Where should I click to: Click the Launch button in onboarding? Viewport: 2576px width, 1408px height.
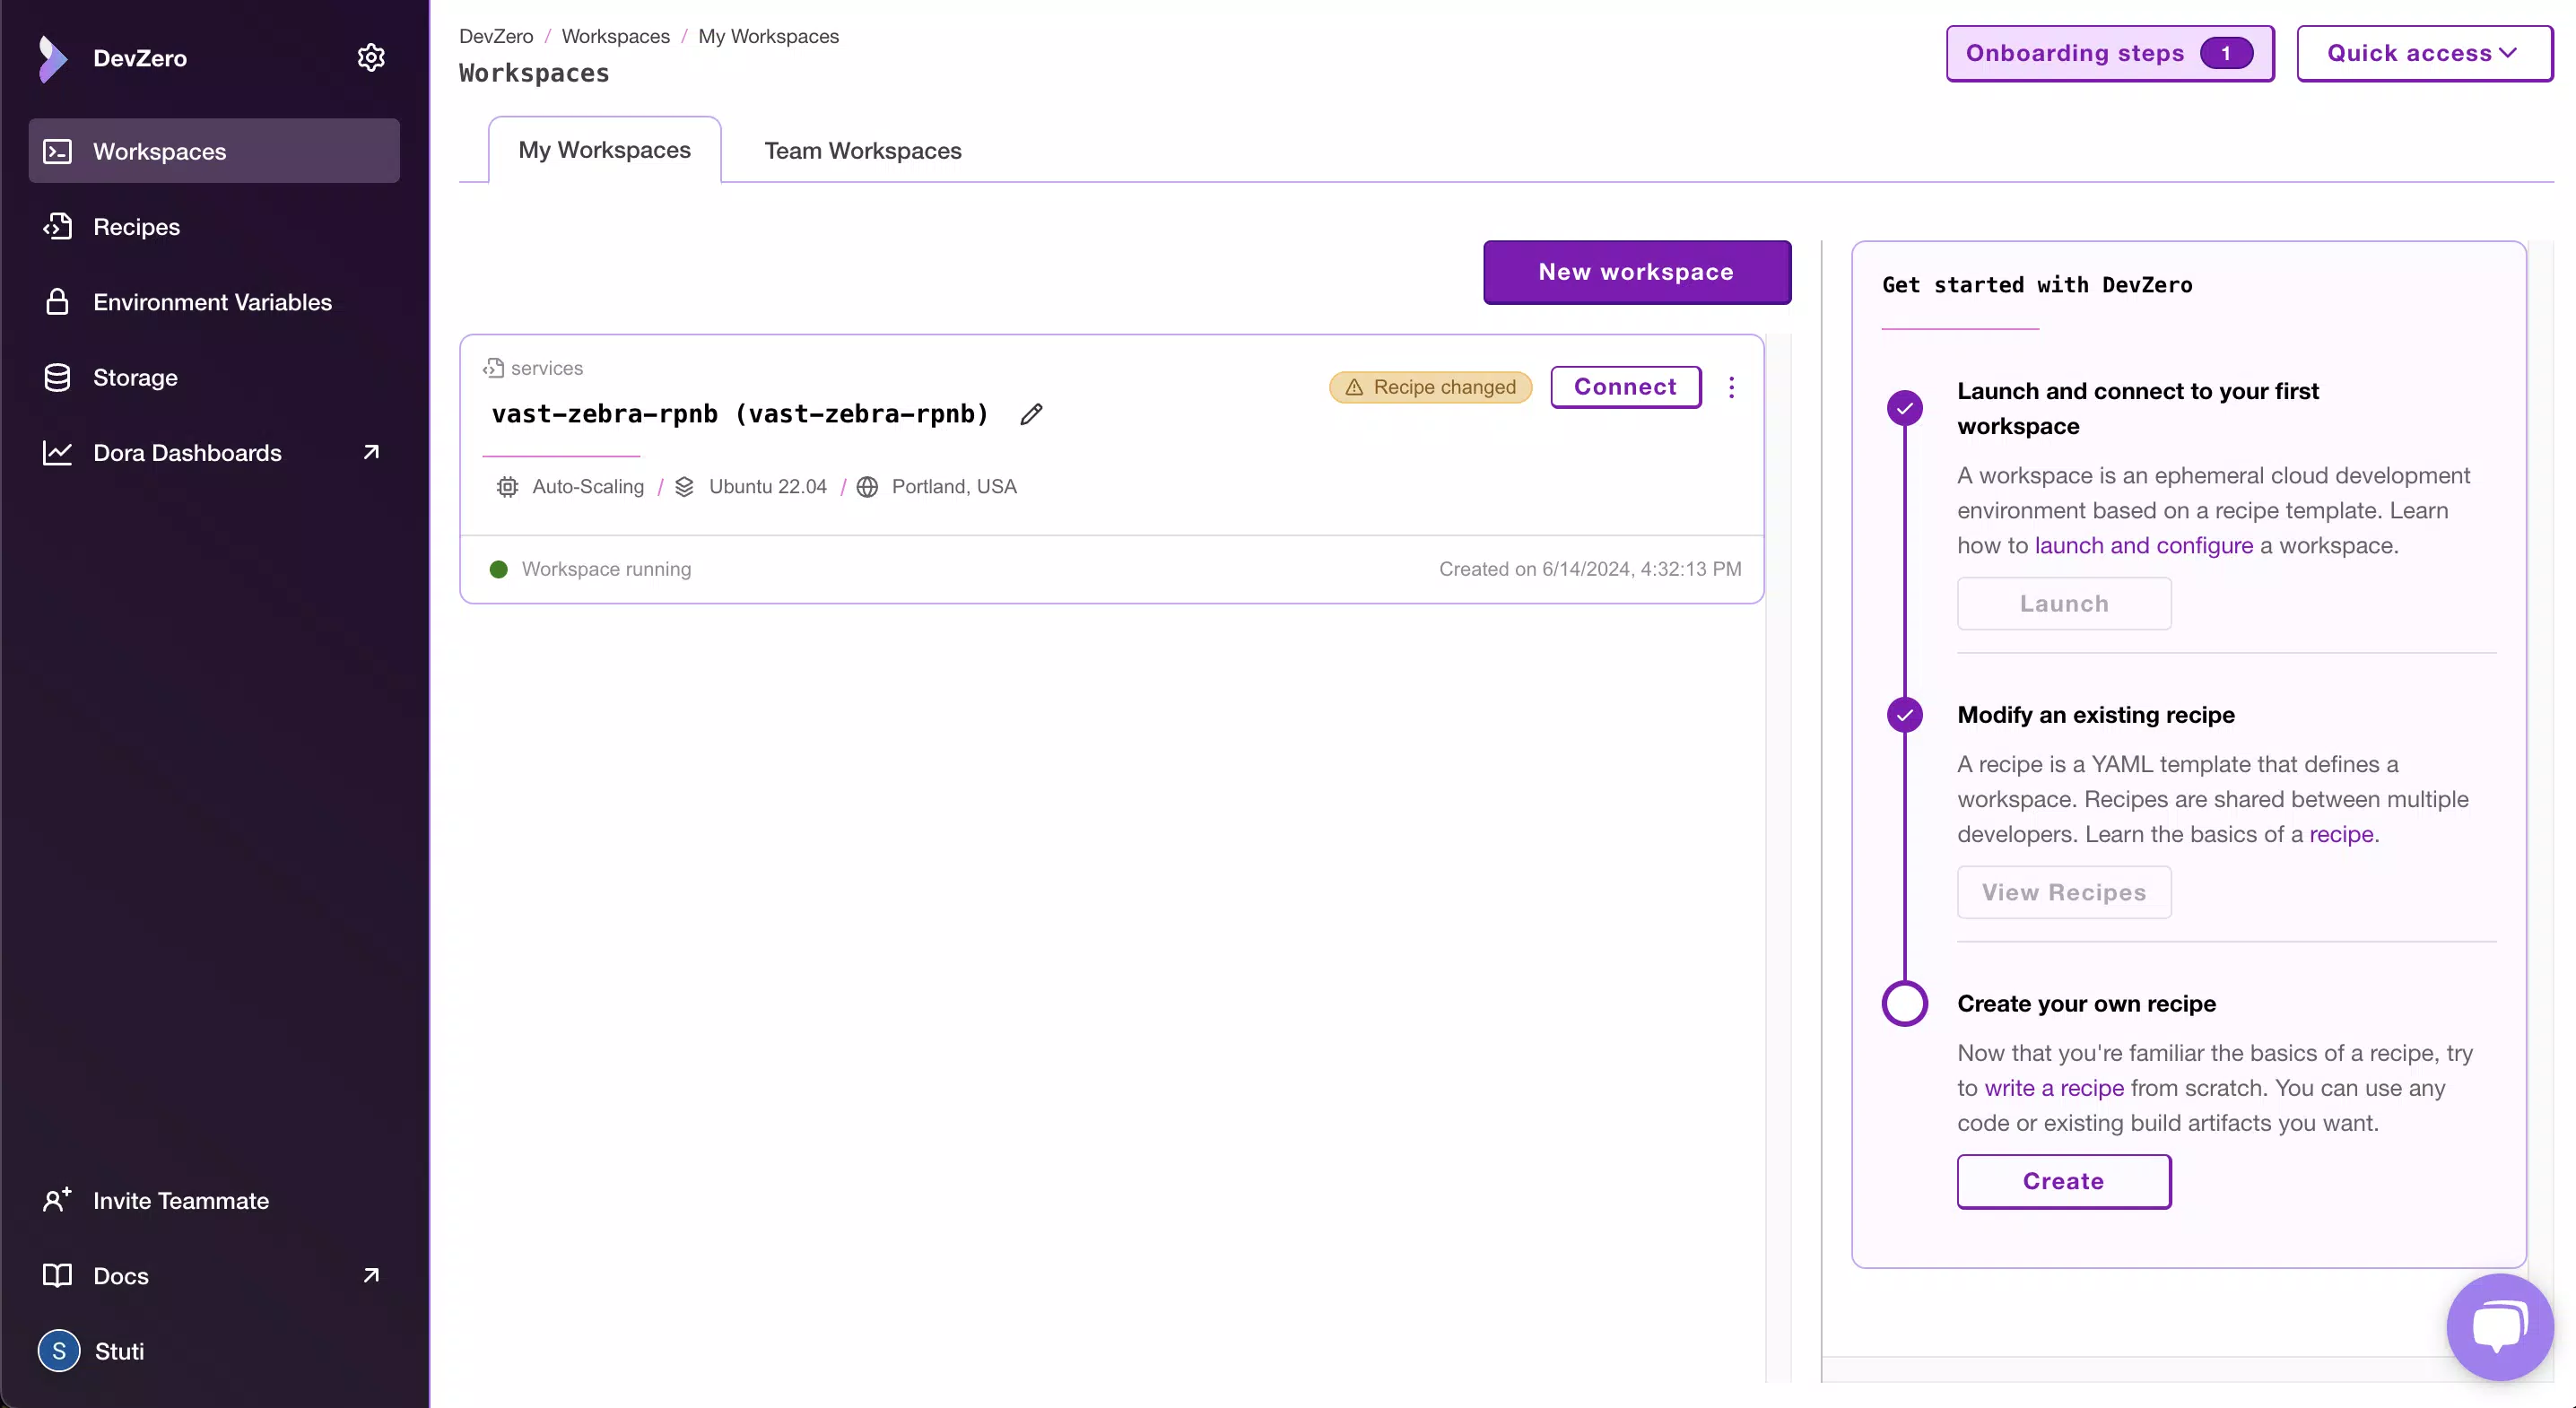(x=2064, y=604)
